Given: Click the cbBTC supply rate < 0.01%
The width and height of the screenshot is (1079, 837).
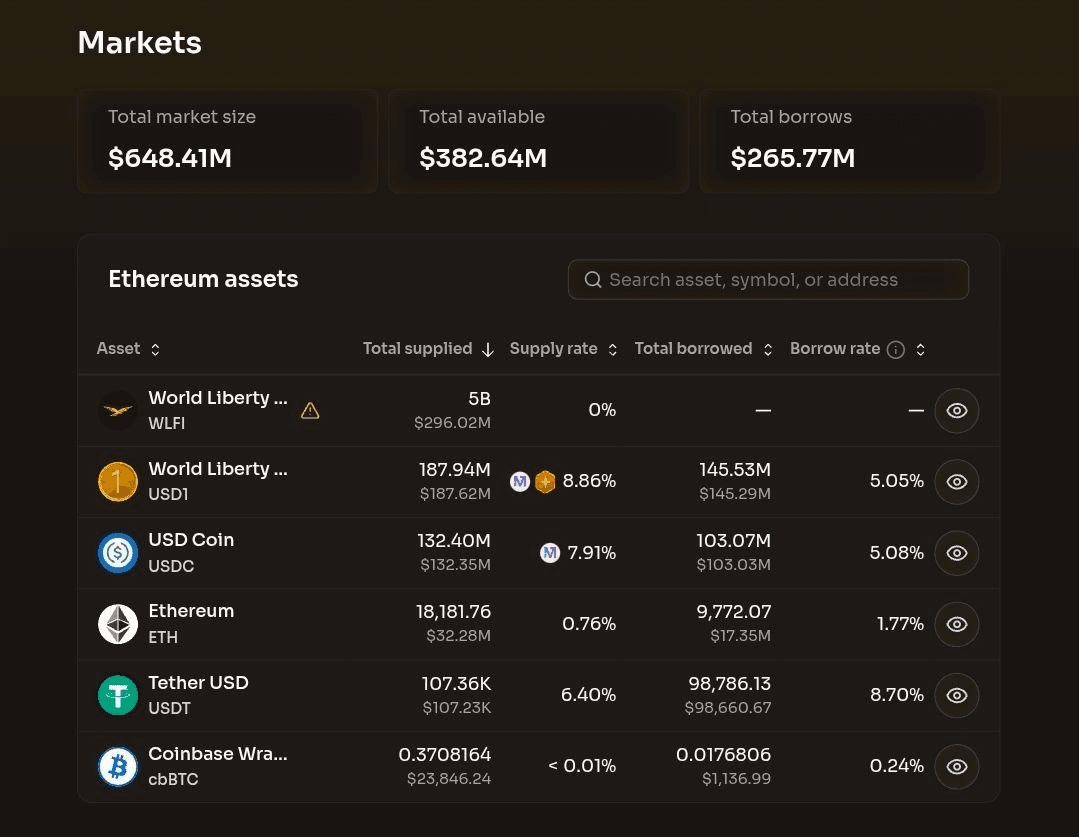Looking at the screenshot, I should 582,766.
